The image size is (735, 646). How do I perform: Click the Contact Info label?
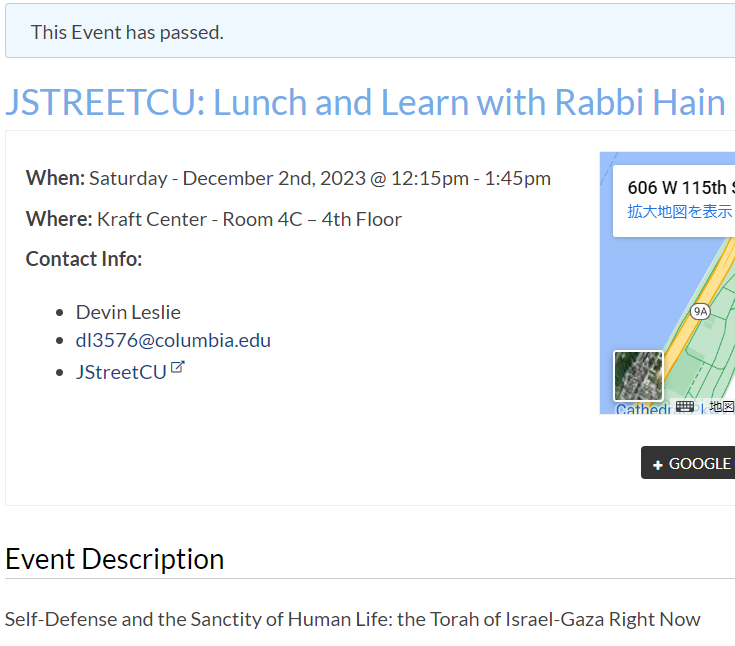pos(84,259)
